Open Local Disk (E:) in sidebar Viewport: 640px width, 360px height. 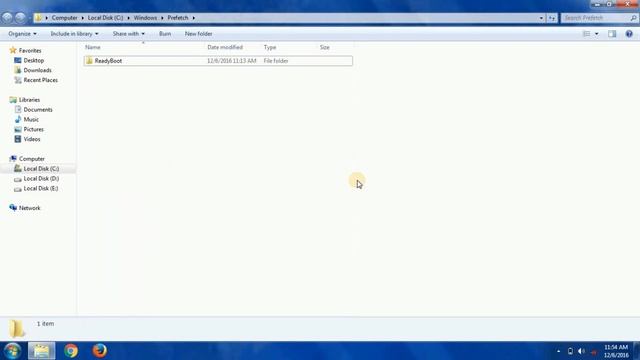(x=40, y=188)
